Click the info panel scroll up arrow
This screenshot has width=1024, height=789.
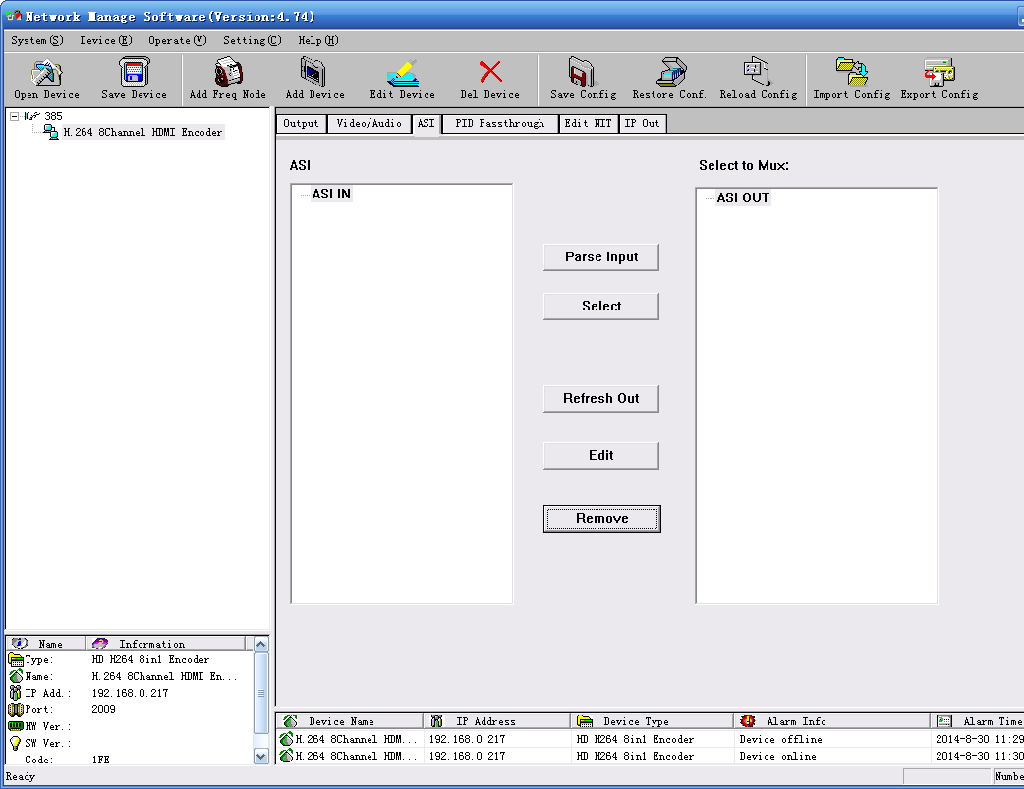261,645
